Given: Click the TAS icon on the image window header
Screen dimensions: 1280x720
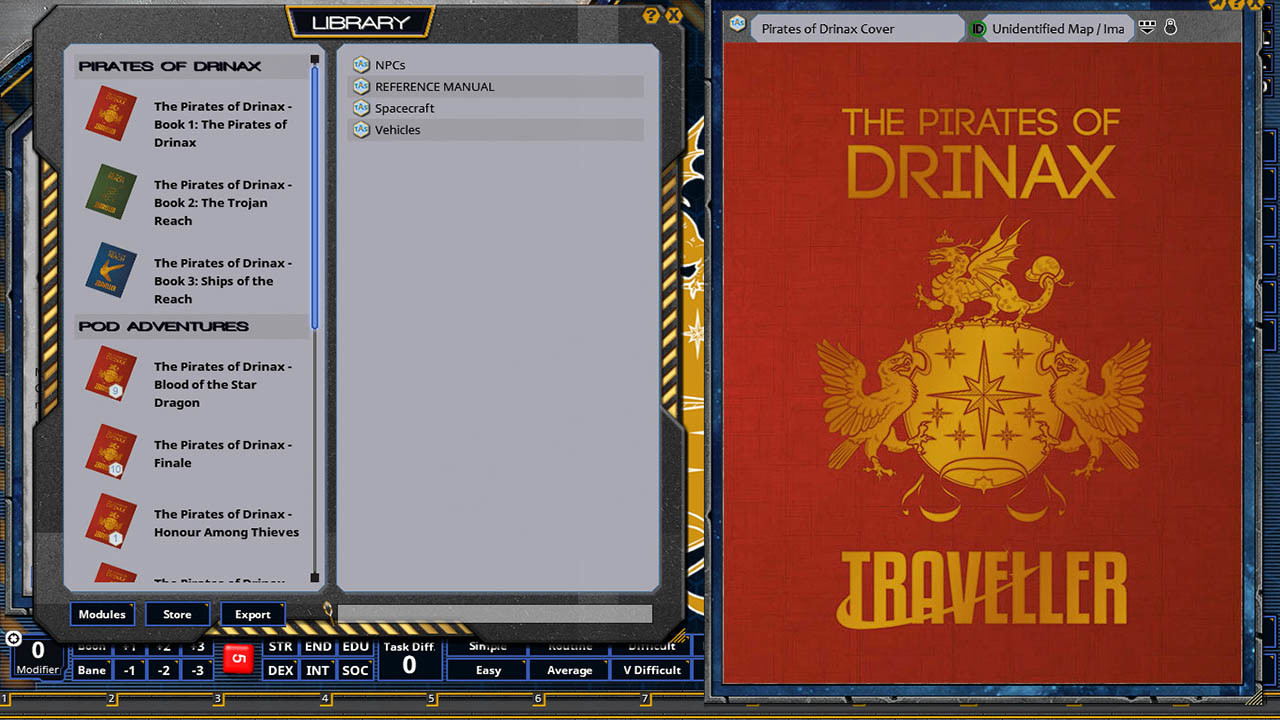Looking at the screenshot, I should coord(737,22).
